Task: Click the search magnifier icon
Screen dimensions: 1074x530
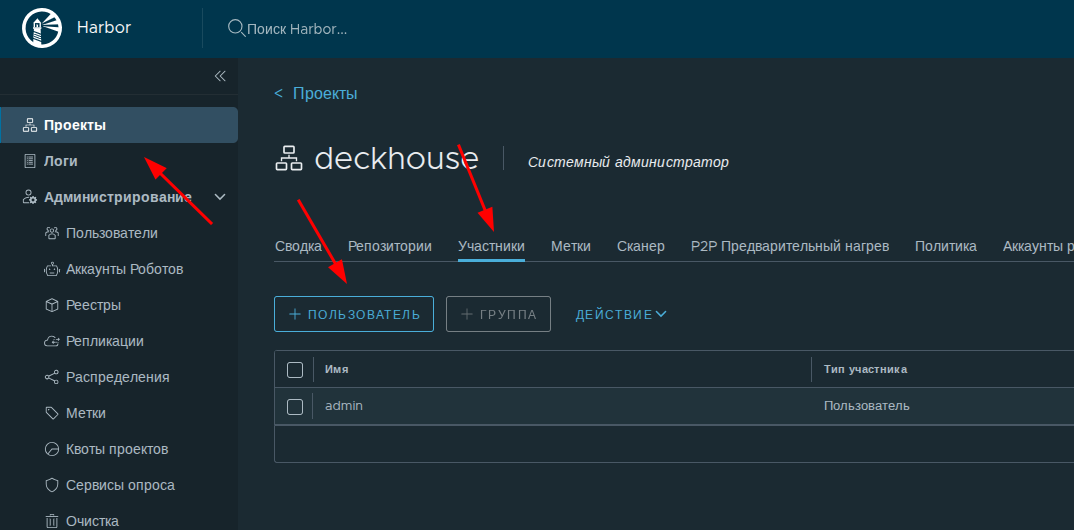Action: point(236,28)
